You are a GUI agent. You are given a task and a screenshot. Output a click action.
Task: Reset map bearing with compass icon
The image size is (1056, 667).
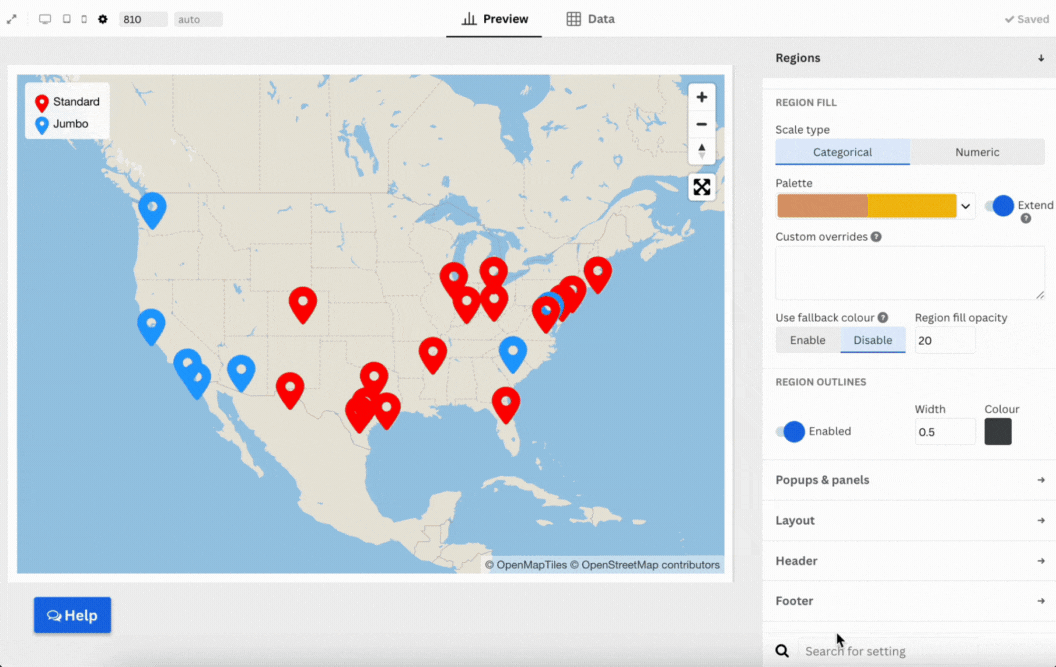click(x=702, y=151)
